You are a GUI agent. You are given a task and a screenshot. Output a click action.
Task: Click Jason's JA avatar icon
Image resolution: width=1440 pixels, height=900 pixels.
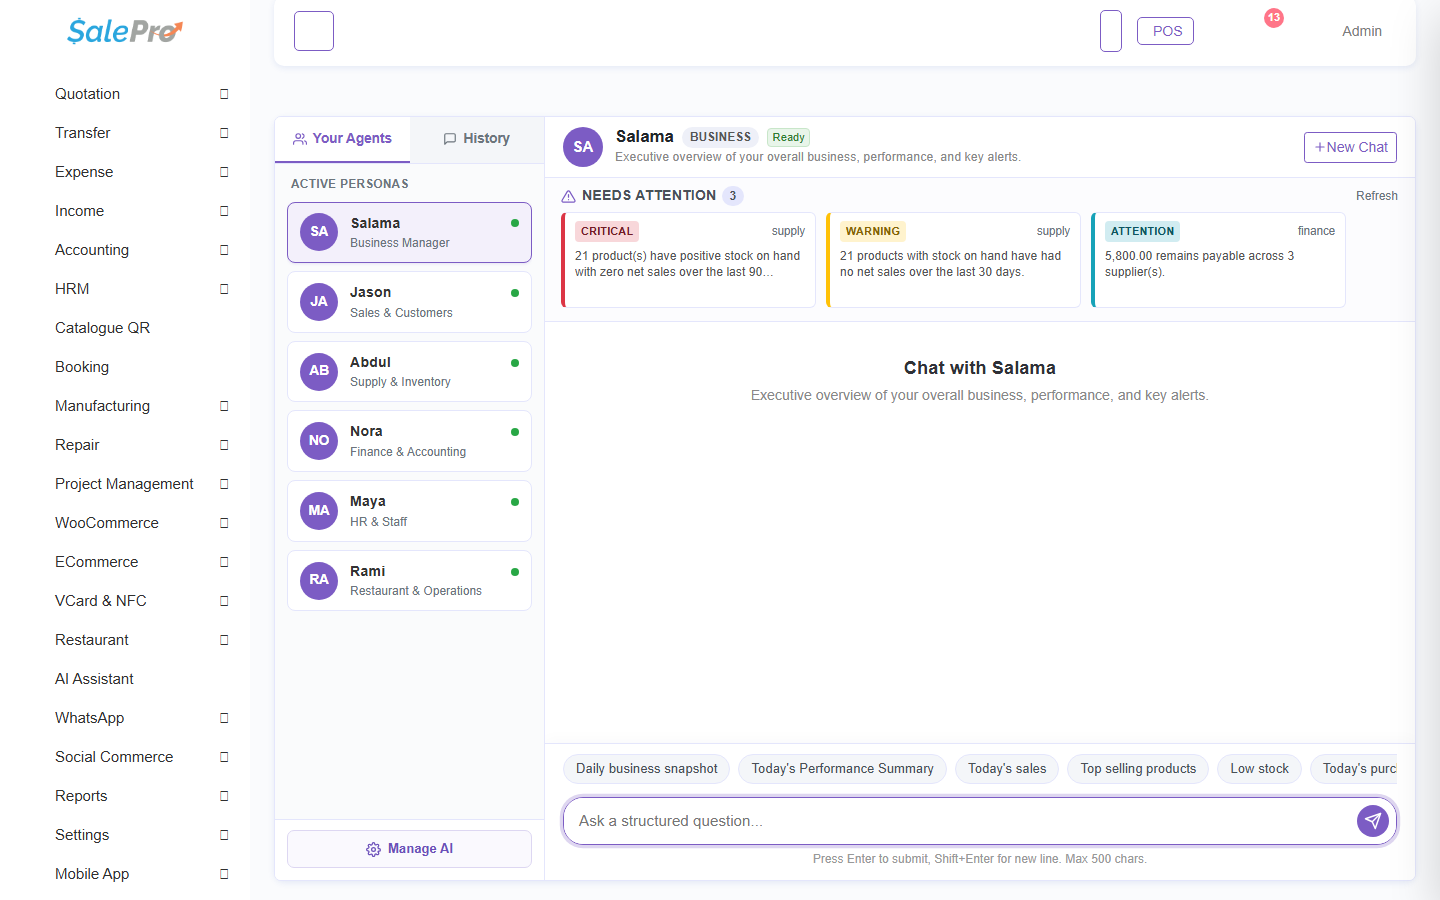click(319, 302)
